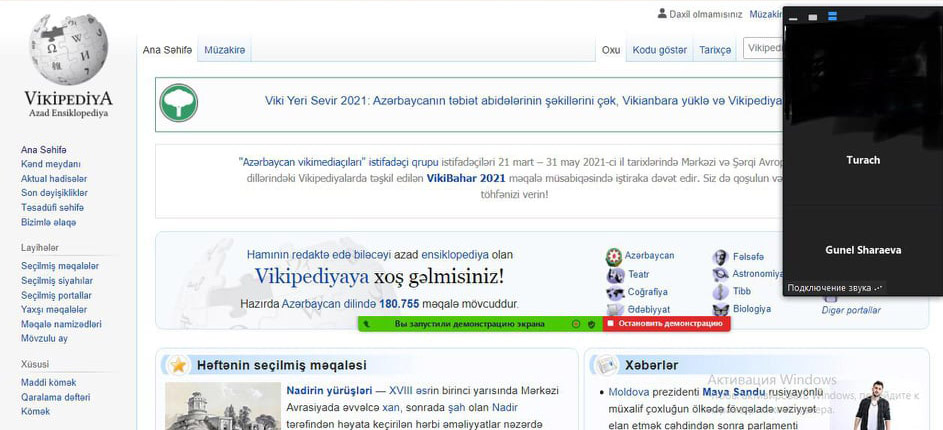Open Bizimlə əlaqə sidebar link
This screenshot has width=943, height=430.
point(48,223)
